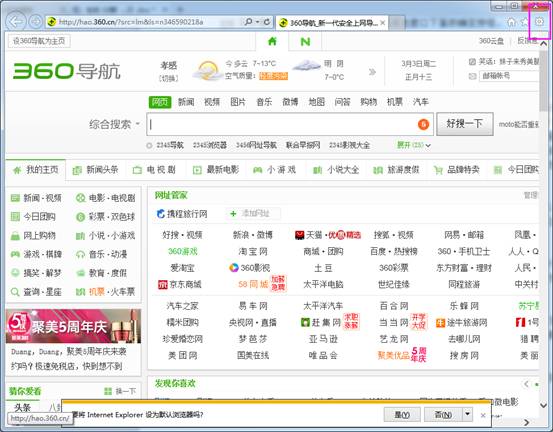
Task: Click the 切换 city switch link
Action: [x=169, y=79]
